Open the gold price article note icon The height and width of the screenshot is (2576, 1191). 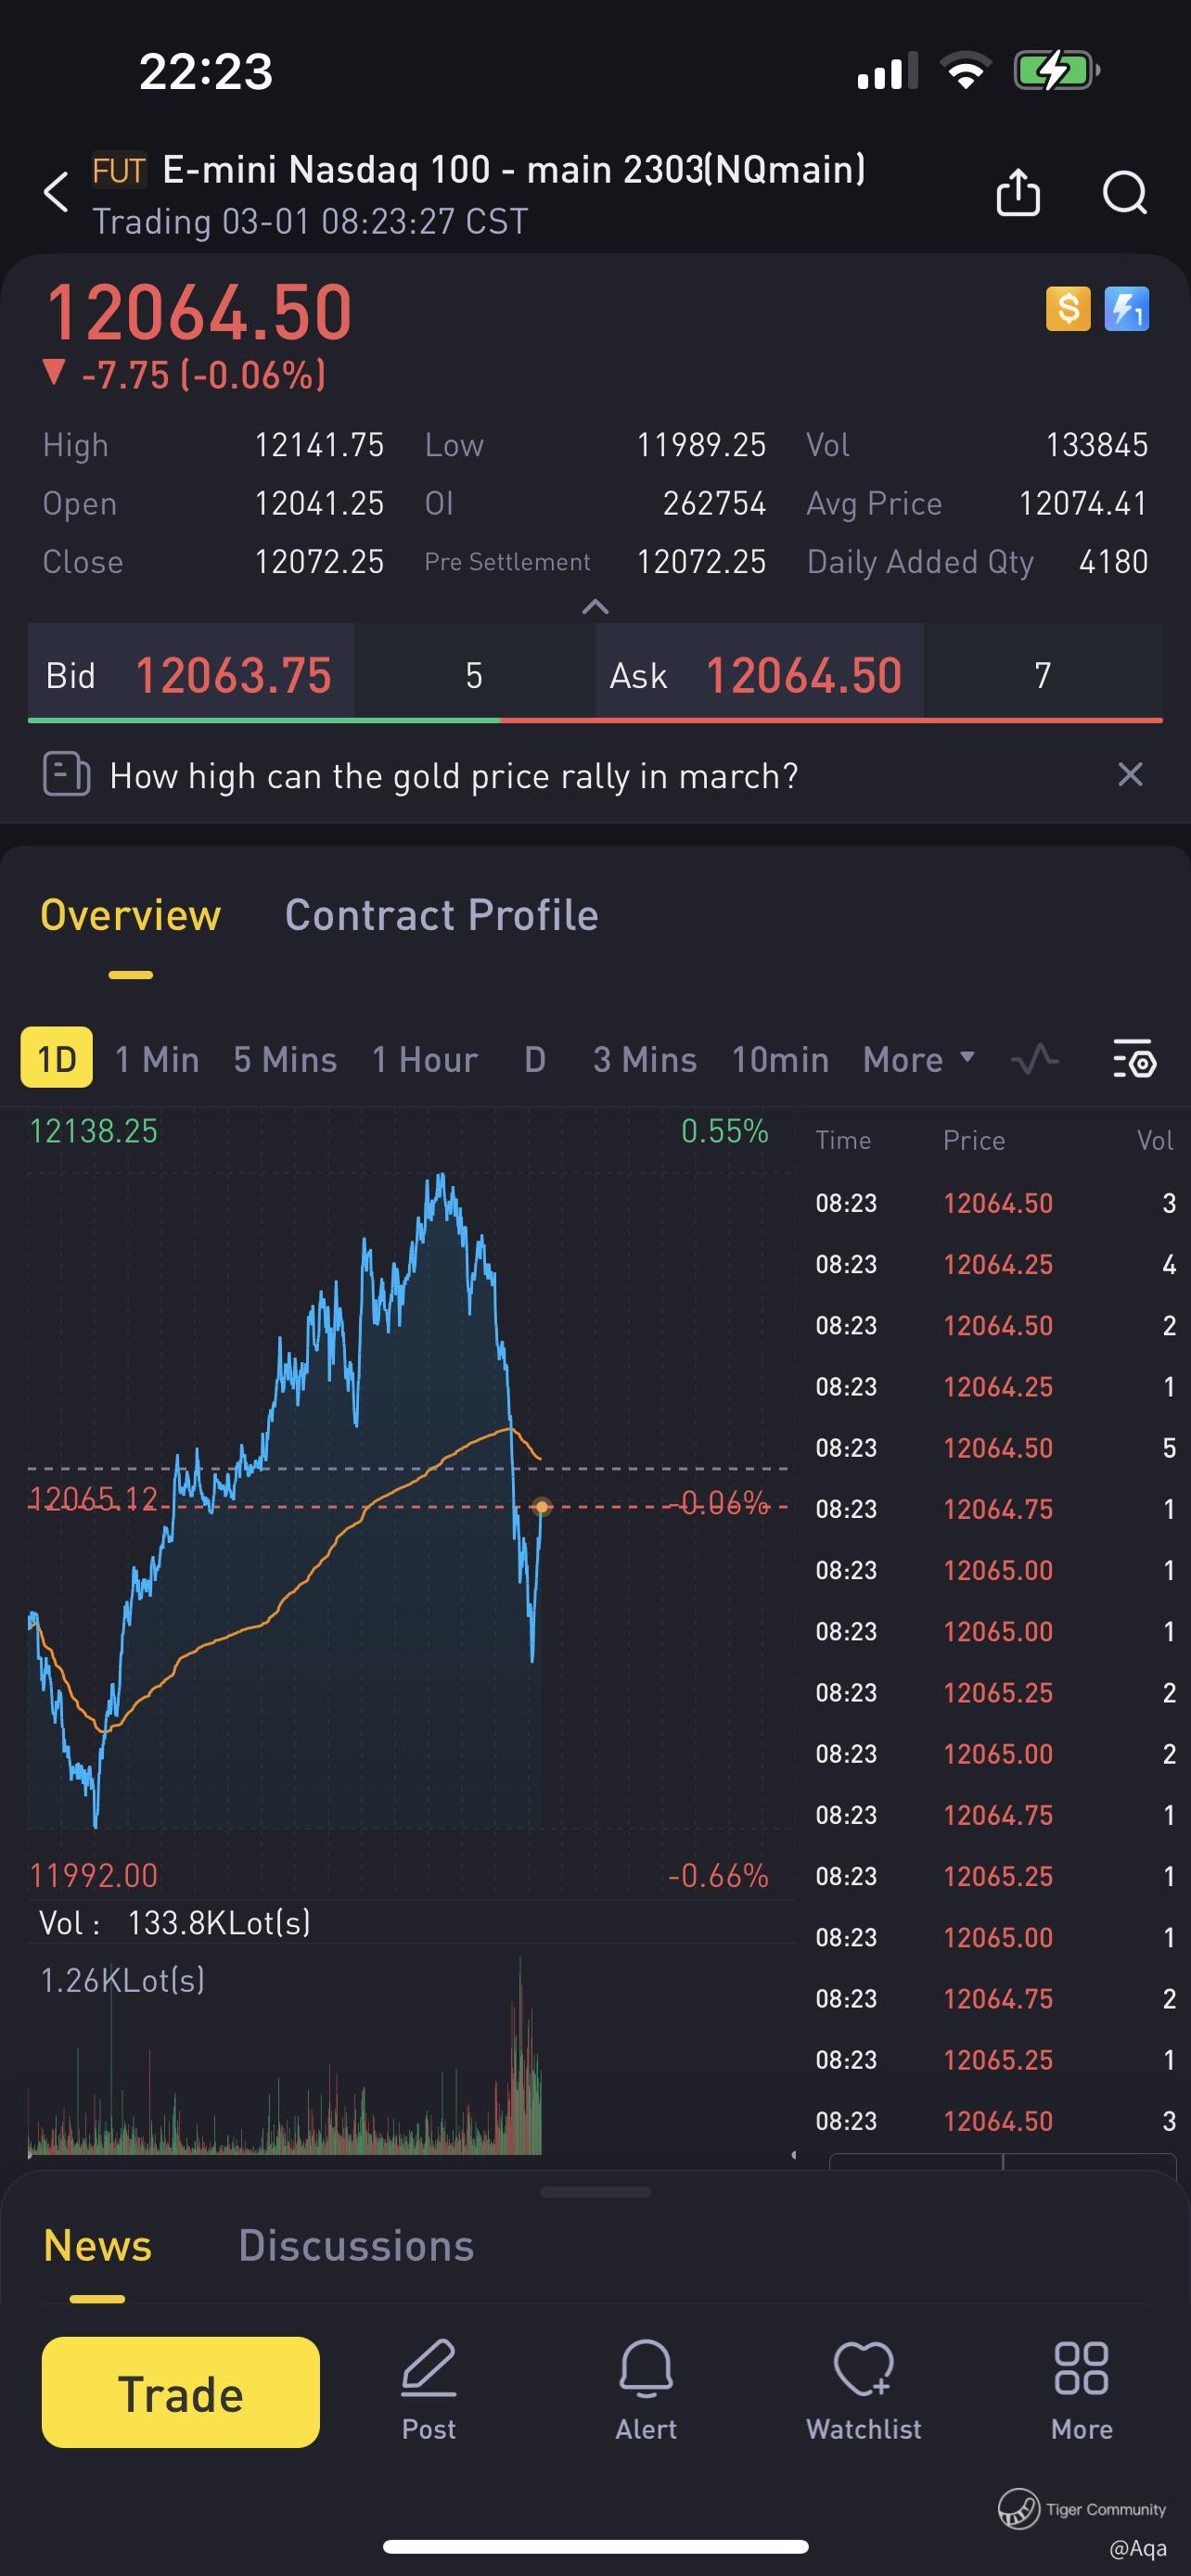pos(66,775)
